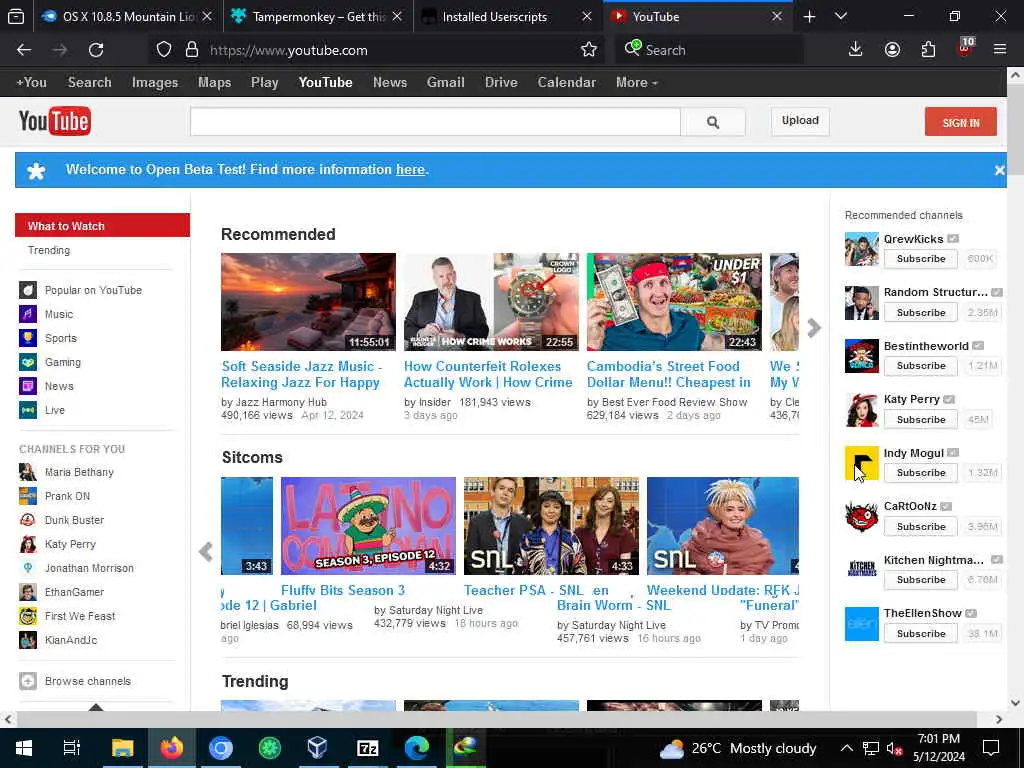Open Microsoft Edge from taskbar
The width and height of the screenshot is (1024, 768).
(x=416, y=748)
